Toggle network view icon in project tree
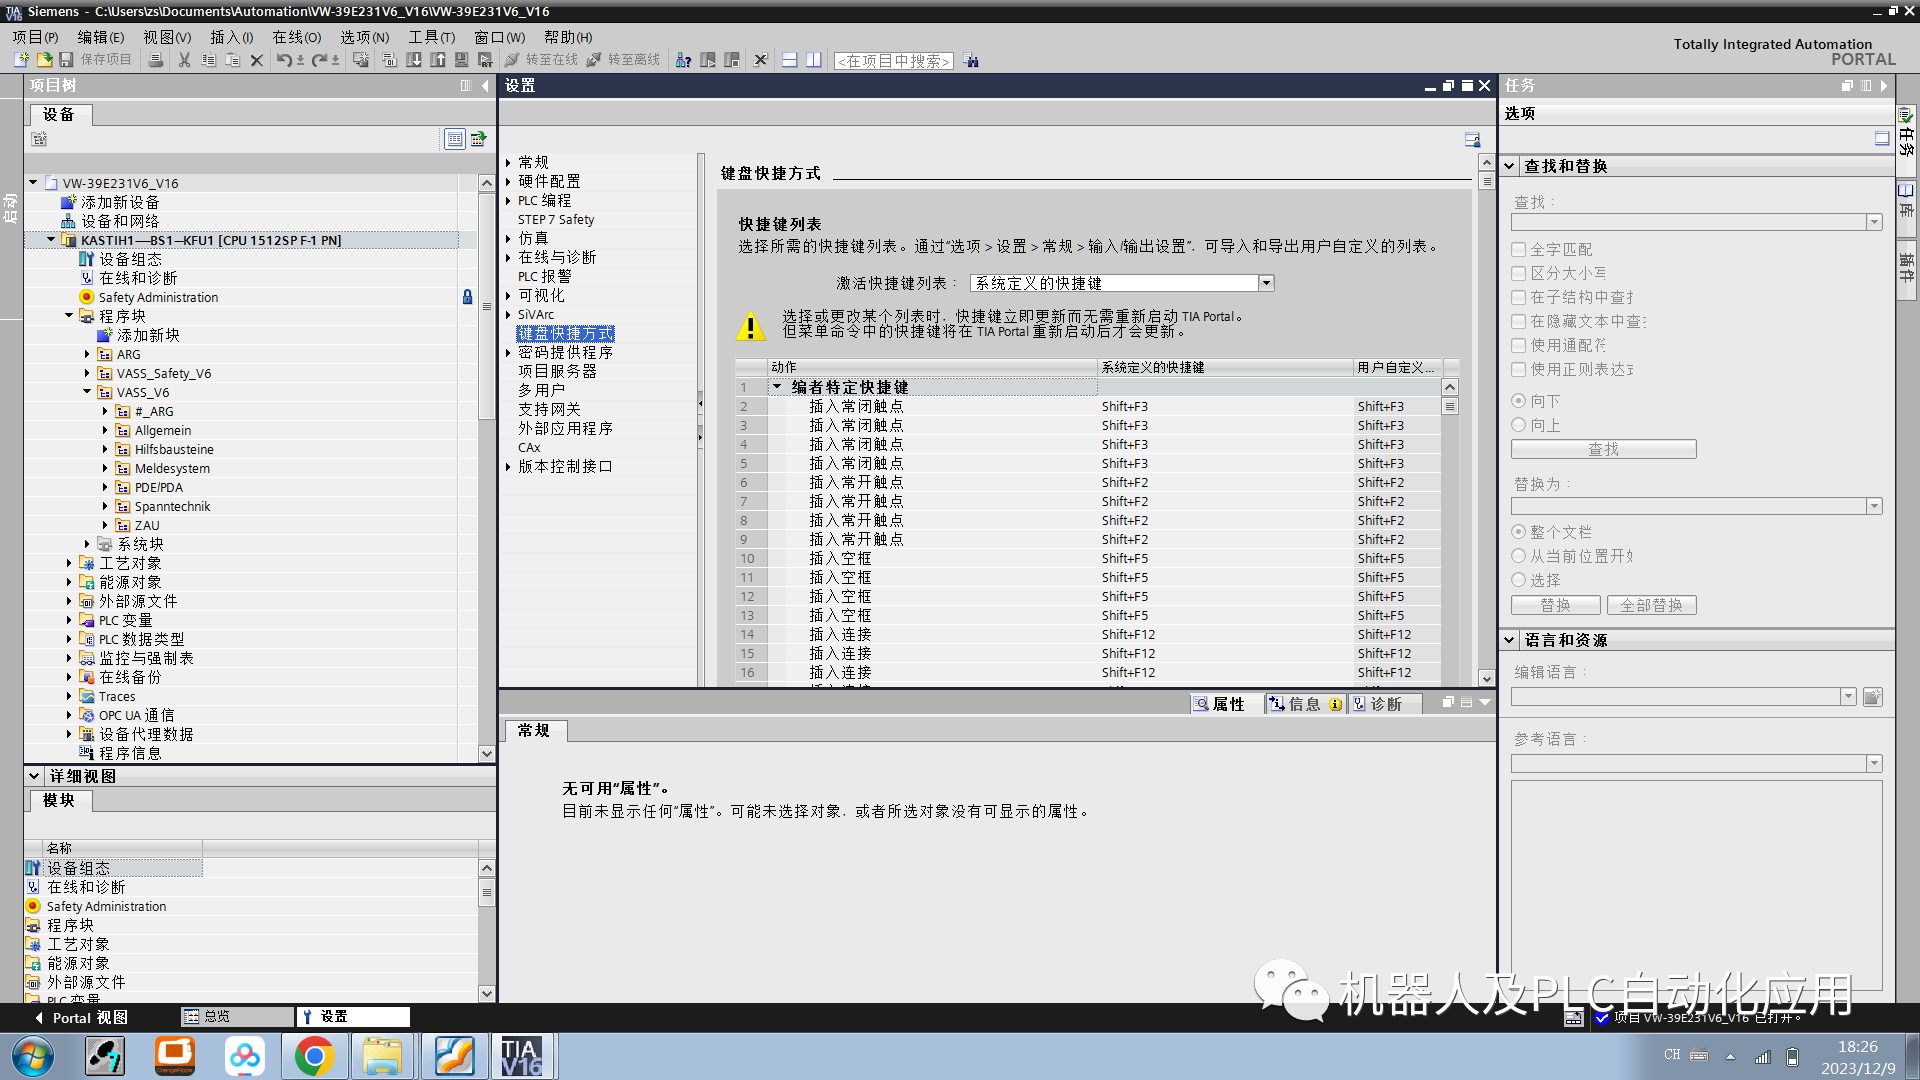1920x1080 pixels. coord(478,139)
